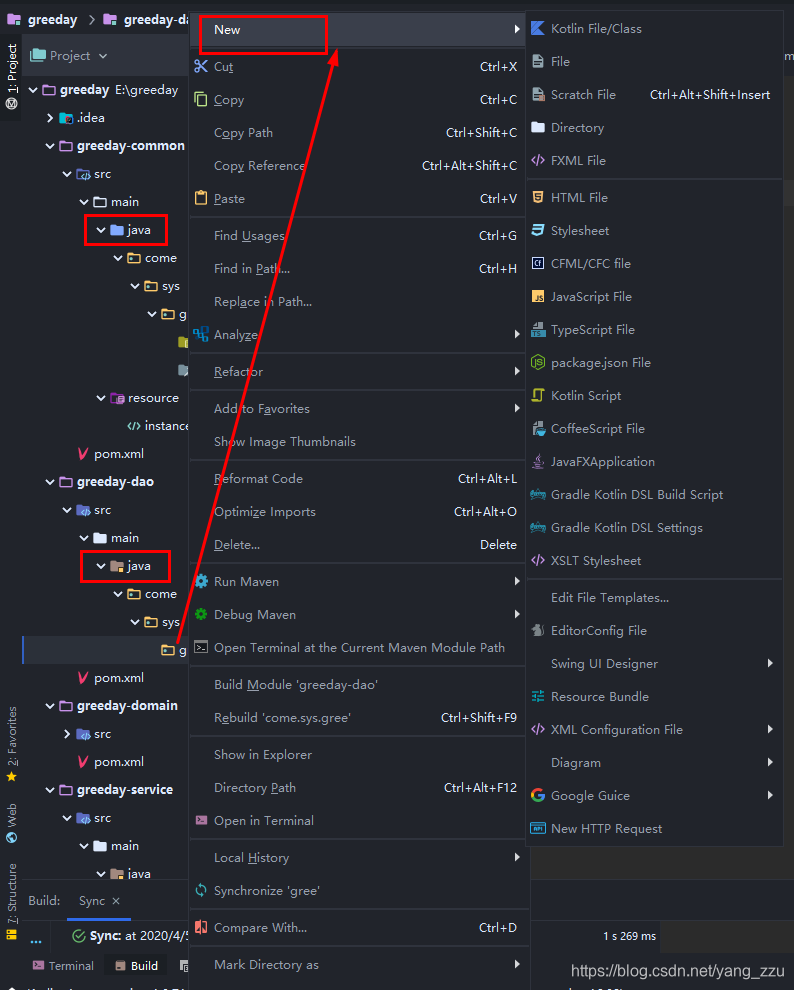Screen dimensions: 794x990
Task: Click the Compare With icon
Action: click(201, 927)
